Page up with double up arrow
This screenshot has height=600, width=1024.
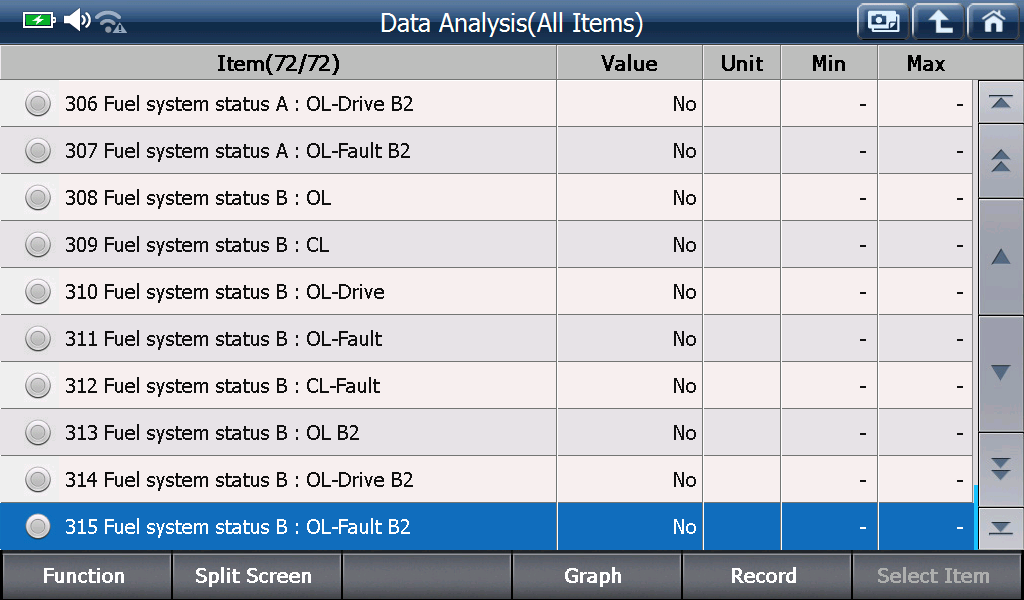(x=1000, y=161)
